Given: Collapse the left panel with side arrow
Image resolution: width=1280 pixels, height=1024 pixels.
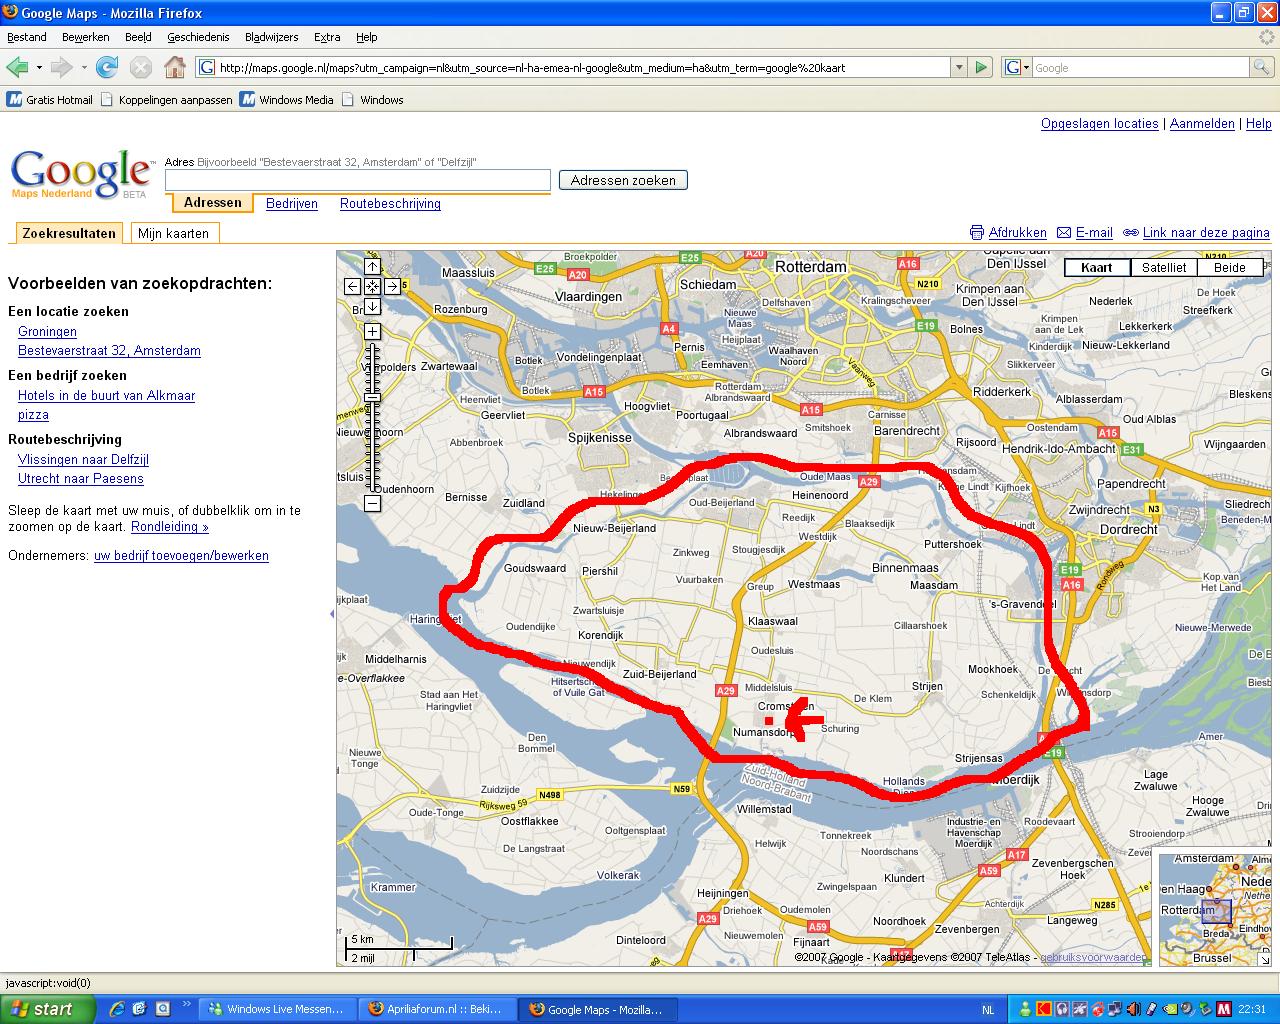Looking at the screenshot, I should click(332, 614).
